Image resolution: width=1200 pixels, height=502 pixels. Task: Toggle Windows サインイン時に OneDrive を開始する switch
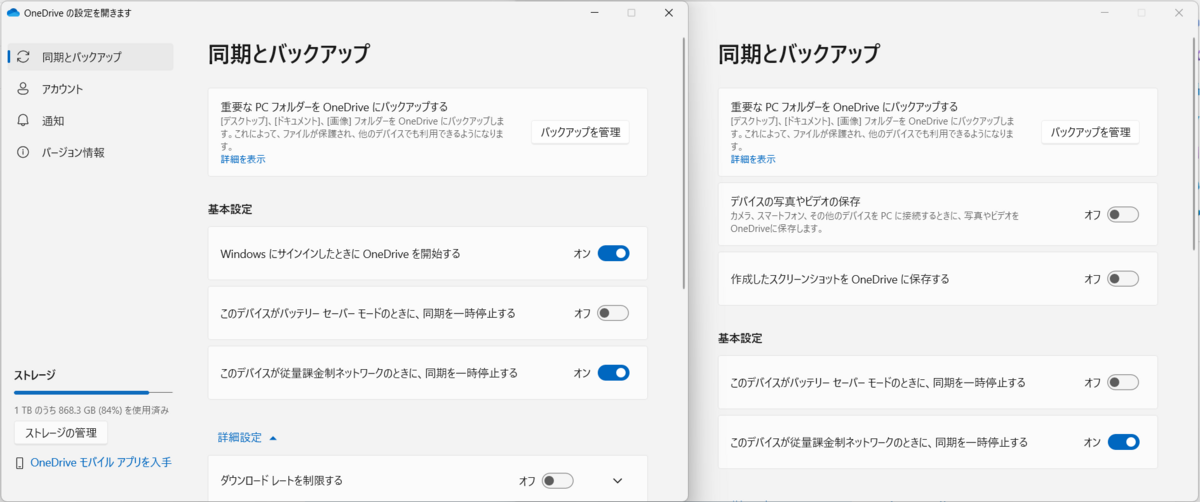click(x=613, y=253)
